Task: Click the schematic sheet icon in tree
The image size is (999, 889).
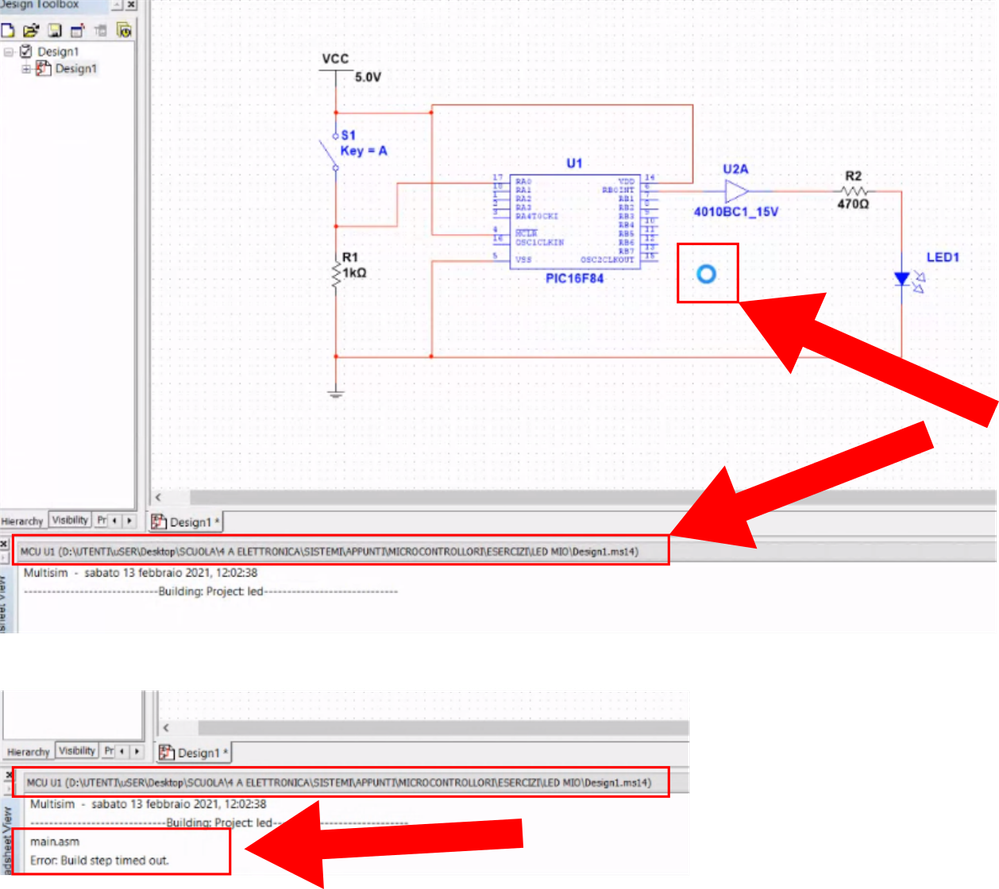Action: 43,68
